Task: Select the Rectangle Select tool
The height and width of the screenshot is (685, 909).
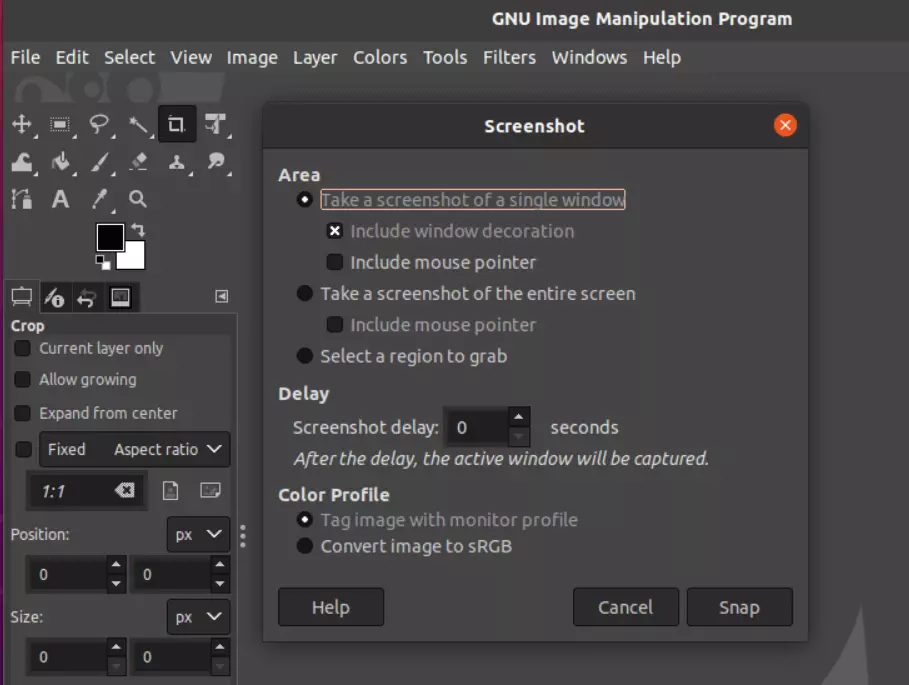Action: click(x=60, y=124)
